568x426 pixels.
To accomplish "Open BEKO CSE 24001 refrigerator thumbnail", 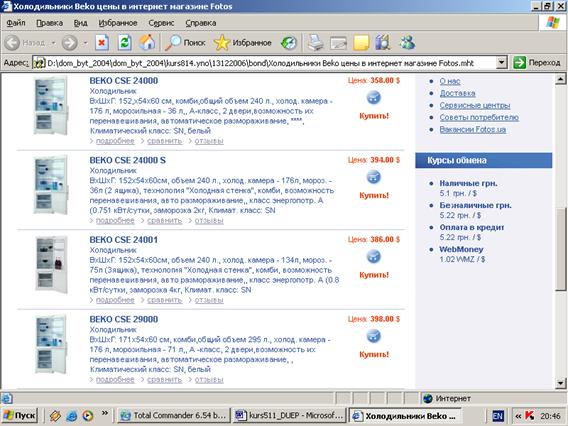I will click(x=51, y=264).
